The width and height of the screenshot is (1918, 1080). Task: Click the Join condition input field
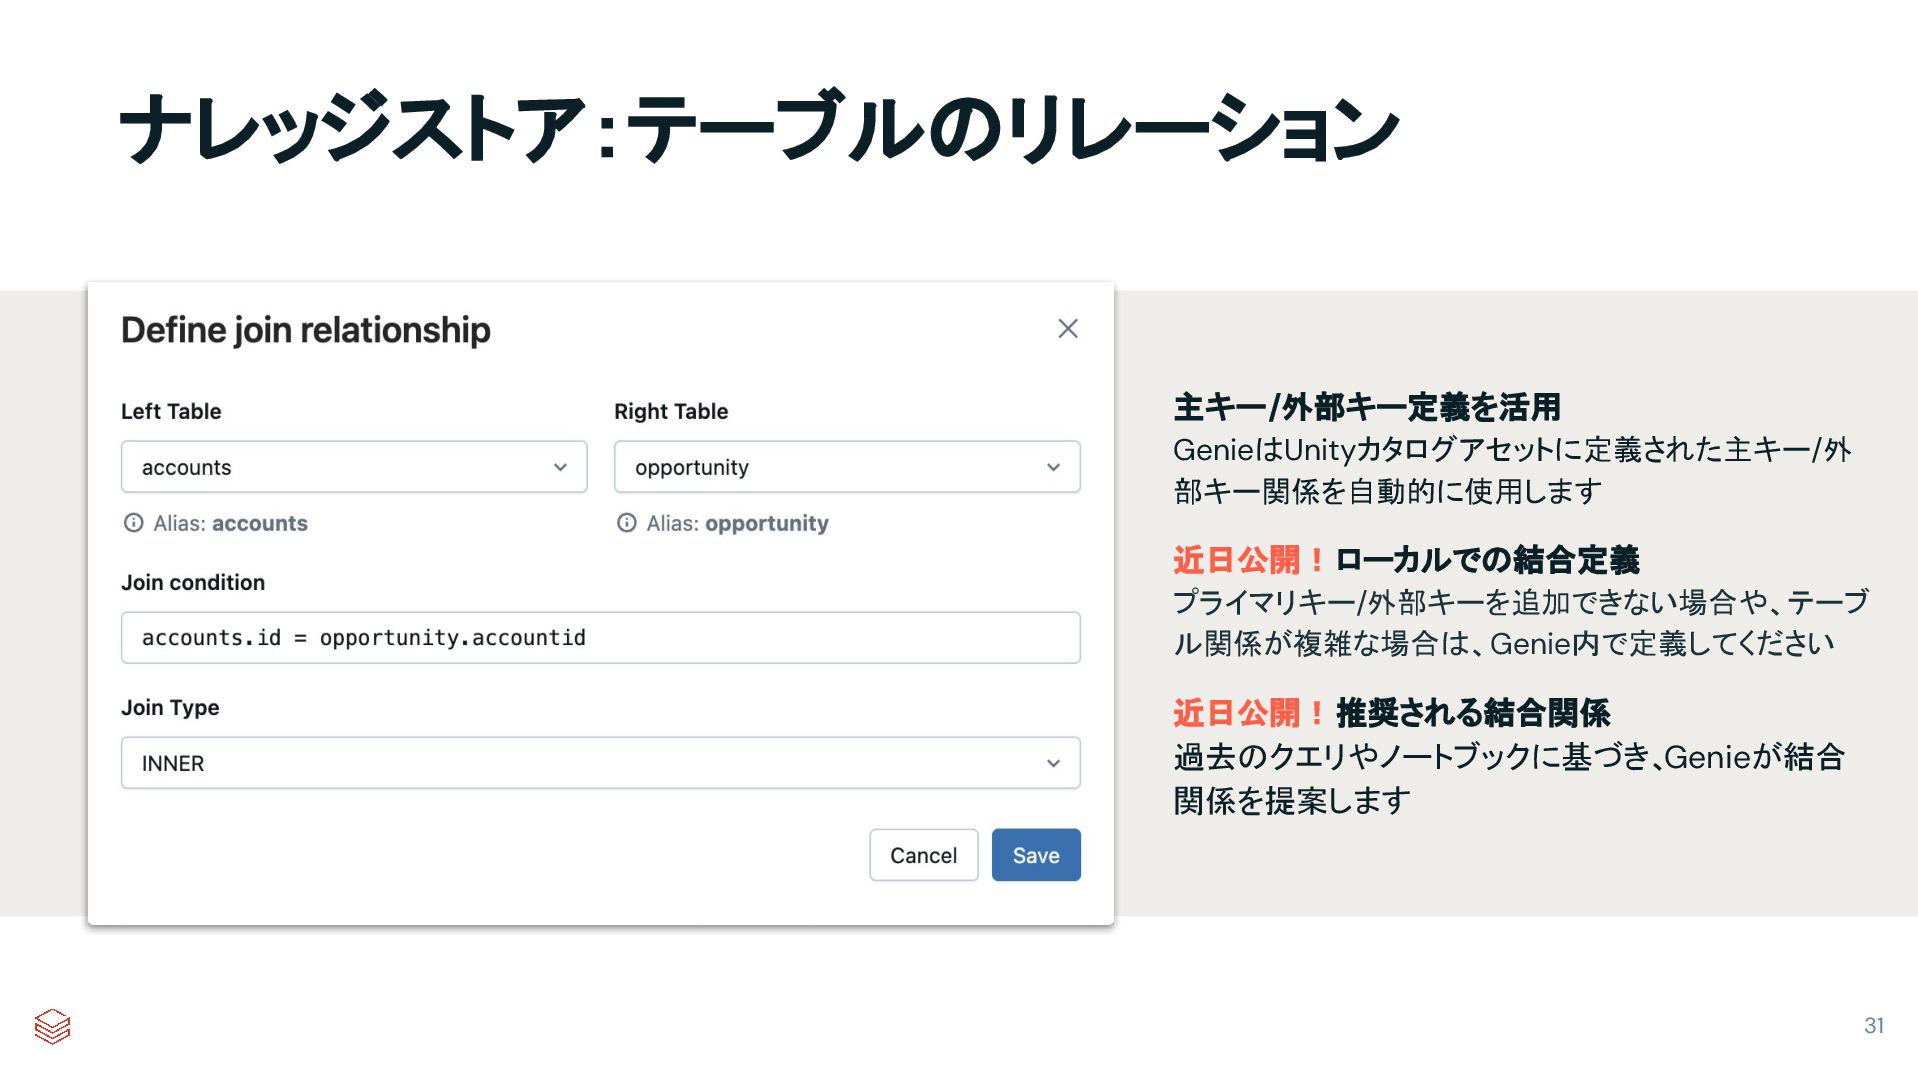(600, 638)
